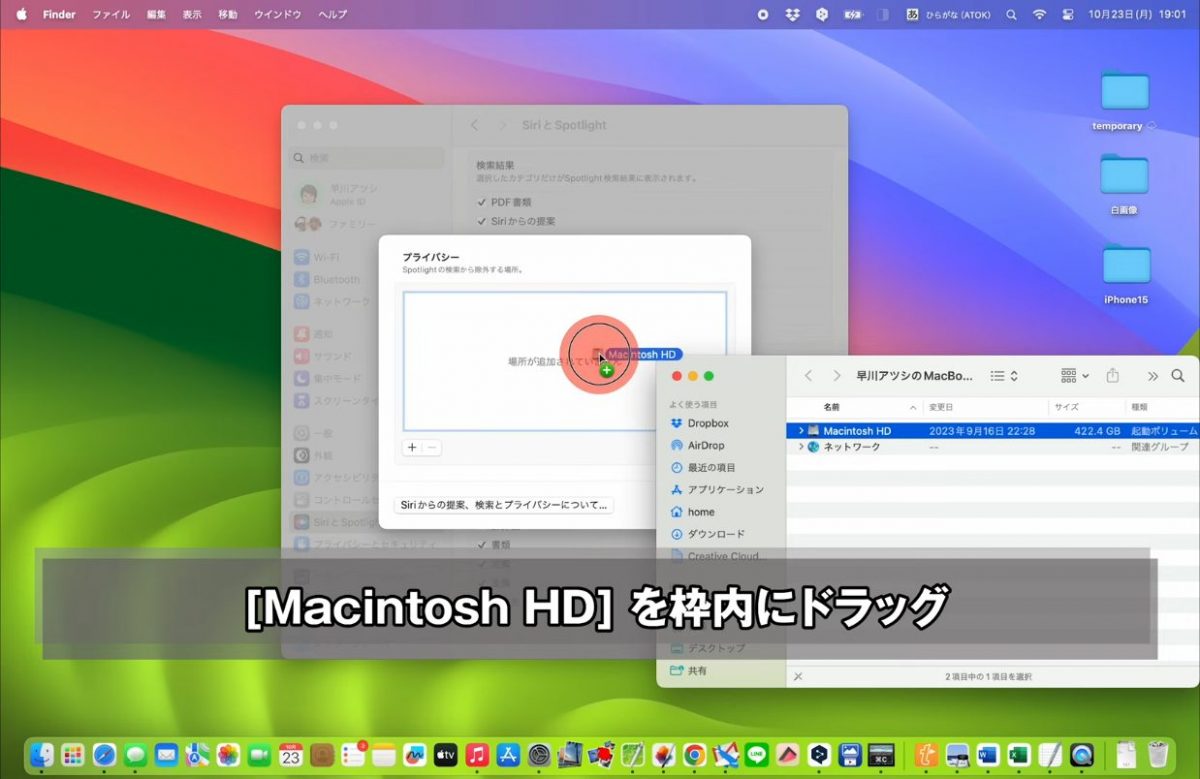Open the ファイル menu

[111, 14]
